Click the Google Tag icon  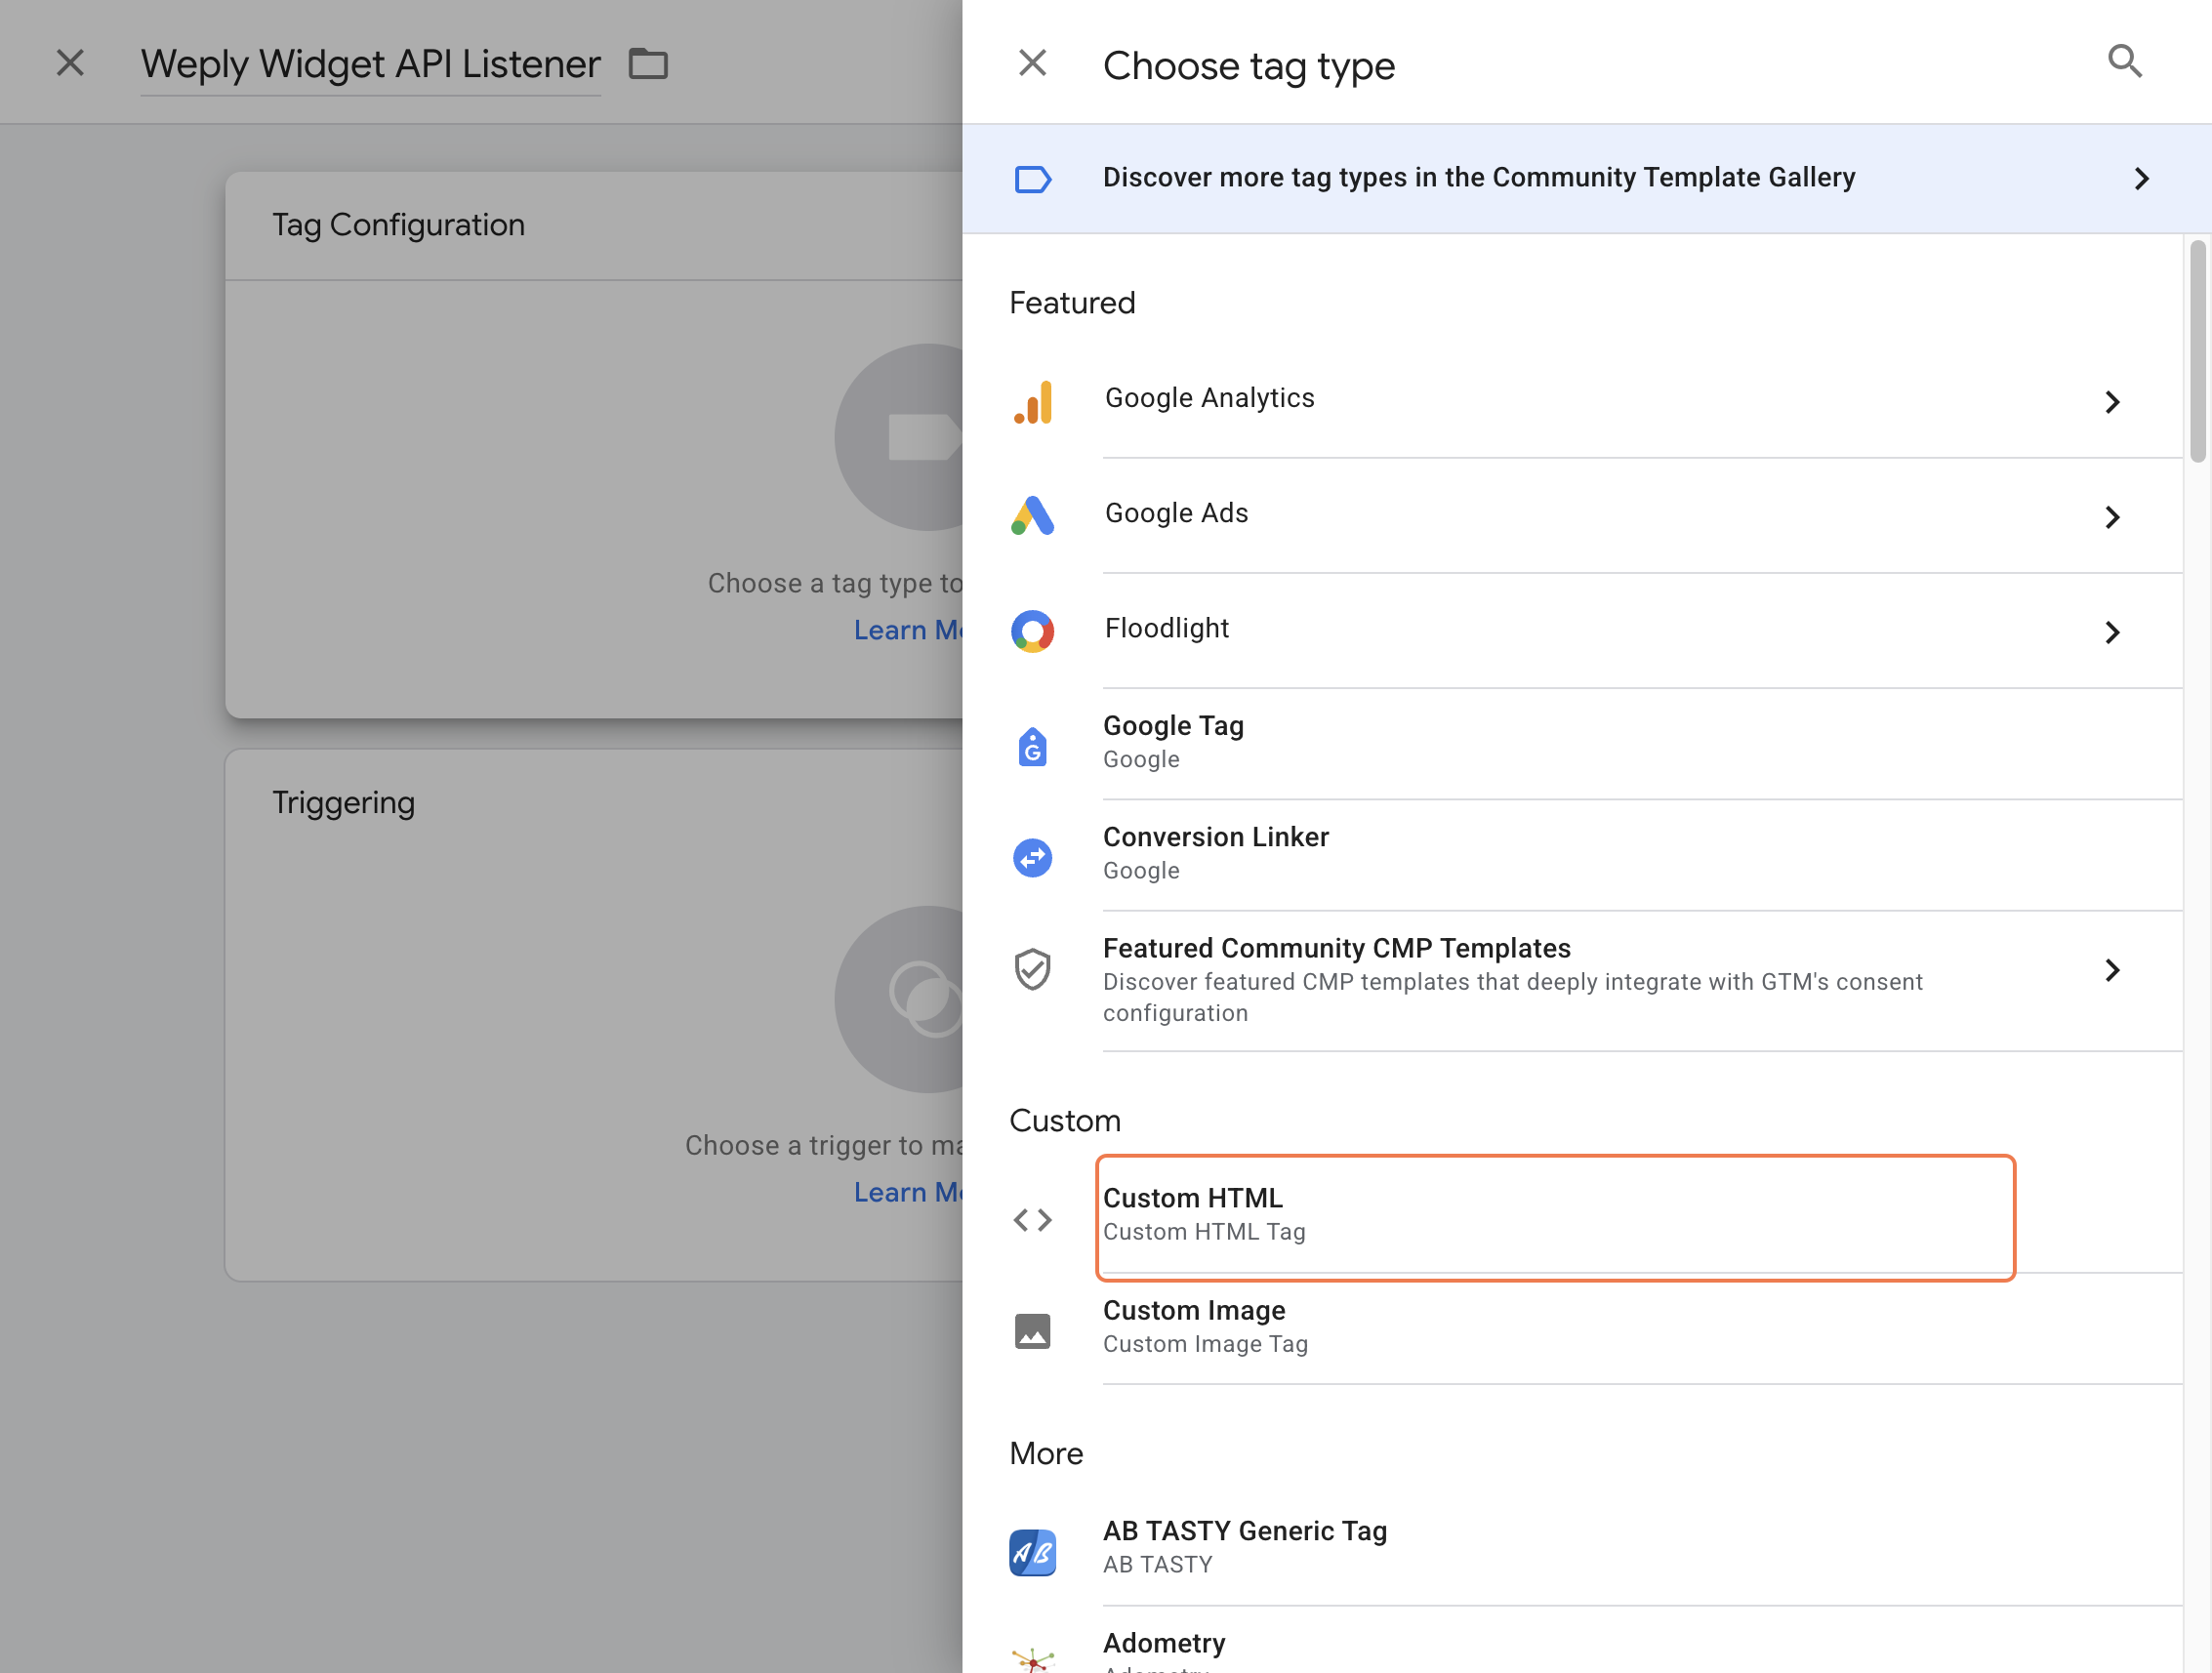tap(1032, 746)
